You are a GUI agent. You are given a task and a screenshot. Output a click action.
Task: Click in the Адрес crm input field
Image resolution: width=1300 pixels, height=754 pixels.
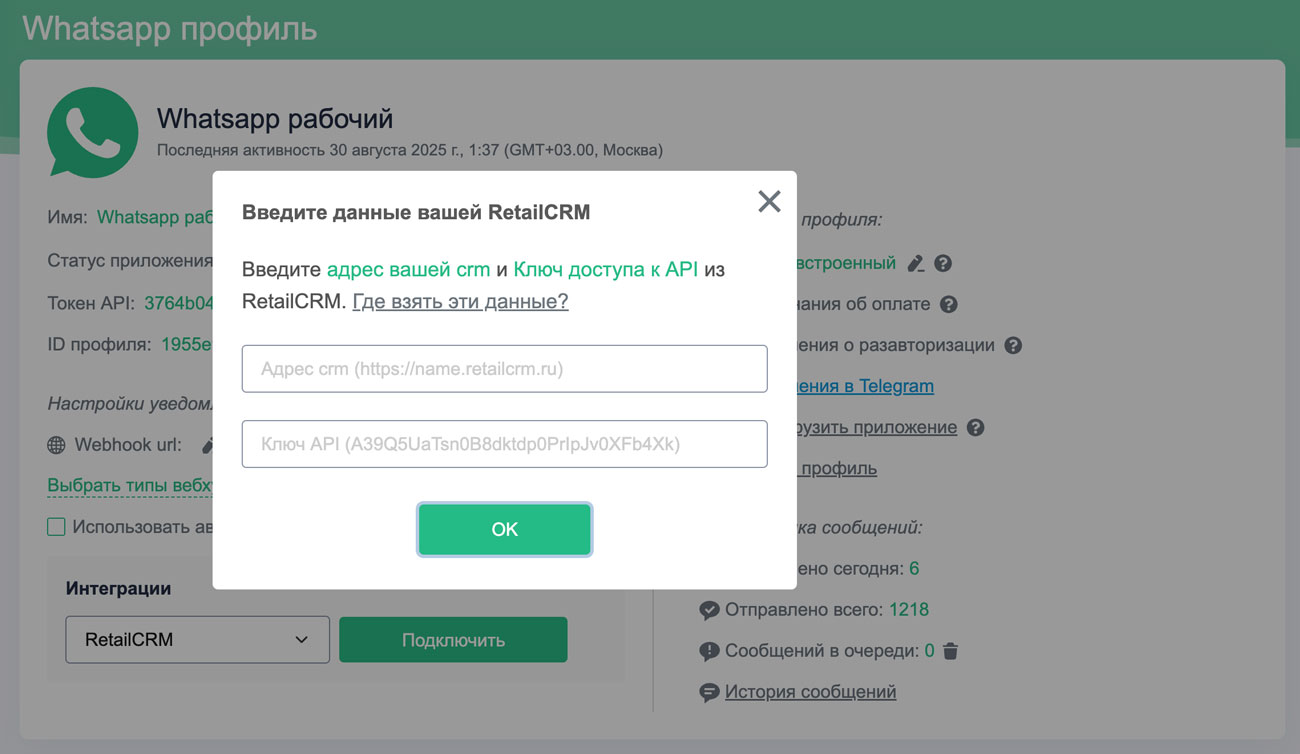(x=504, y=369)
